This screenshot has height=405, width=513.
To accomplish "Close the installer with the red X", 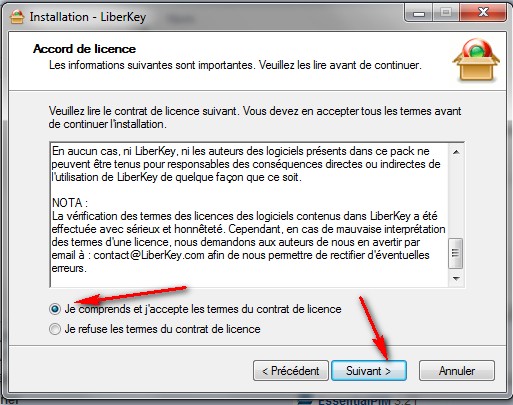I will click(483, 14).
